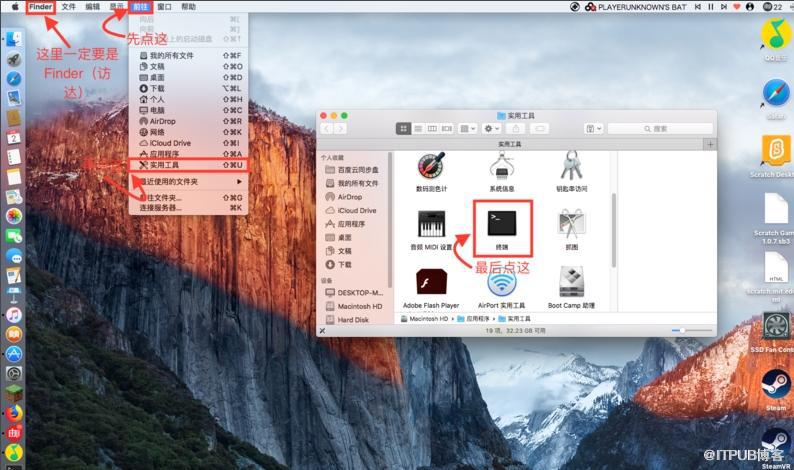Open Boot Camp 助理 icon
Image resolution: width=794 pixels, height=470 pixels.
pos(572,282)
